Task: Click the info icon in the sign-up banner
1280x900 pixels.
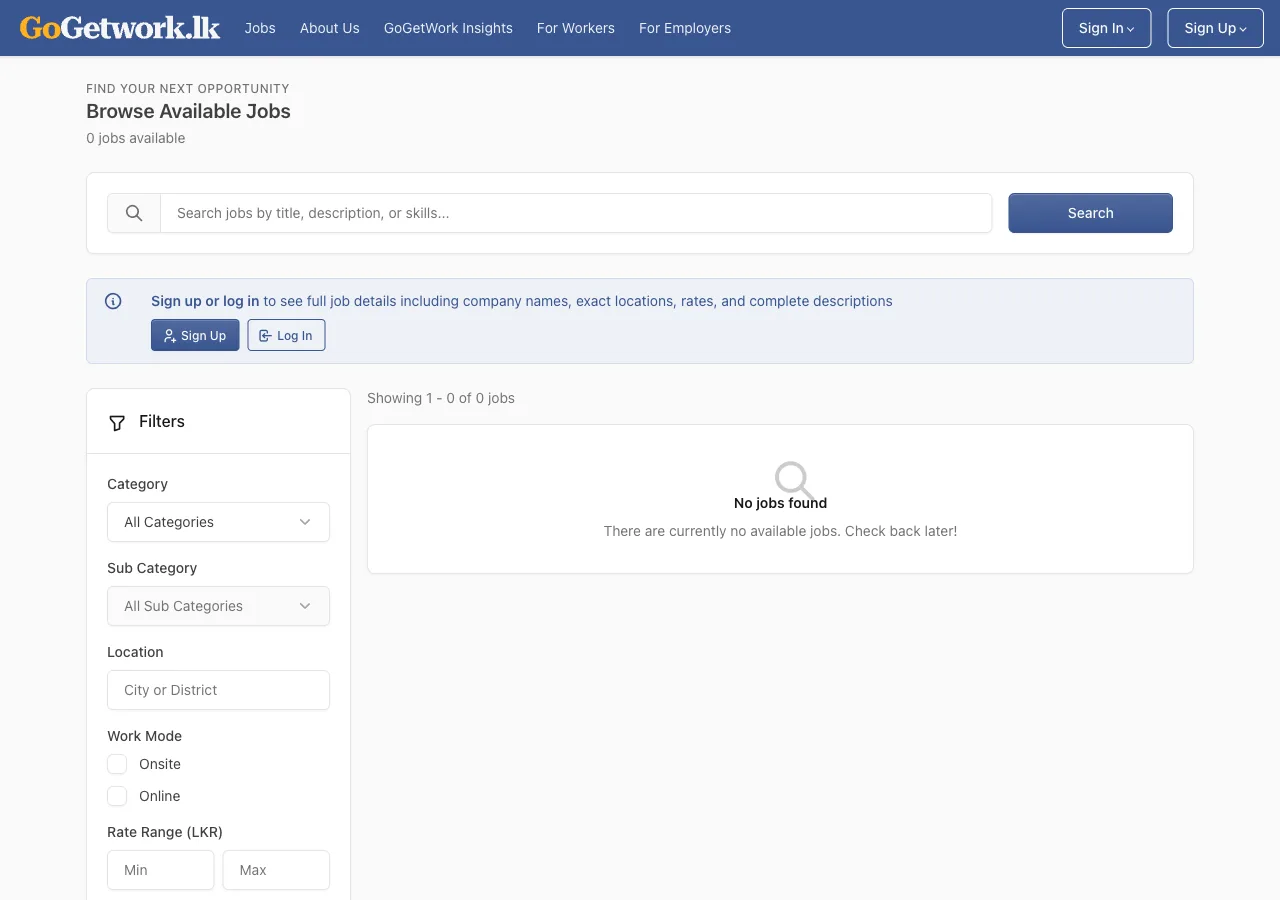Action: pos(113,301)
